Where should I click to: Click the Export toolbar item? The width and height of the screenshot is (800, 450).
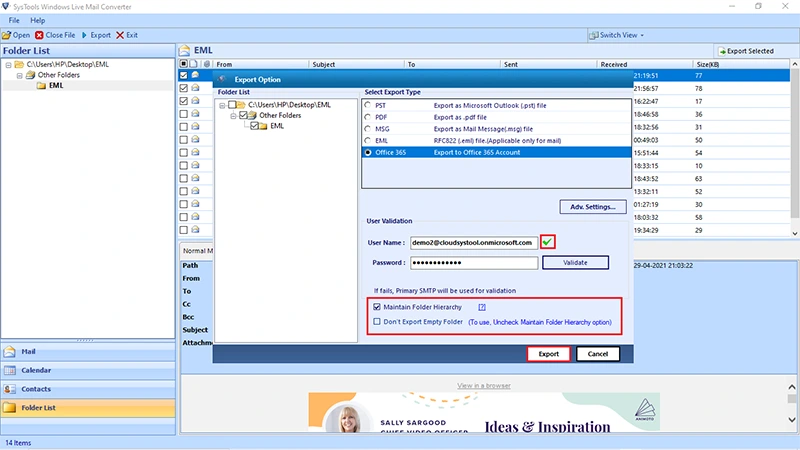96,35
